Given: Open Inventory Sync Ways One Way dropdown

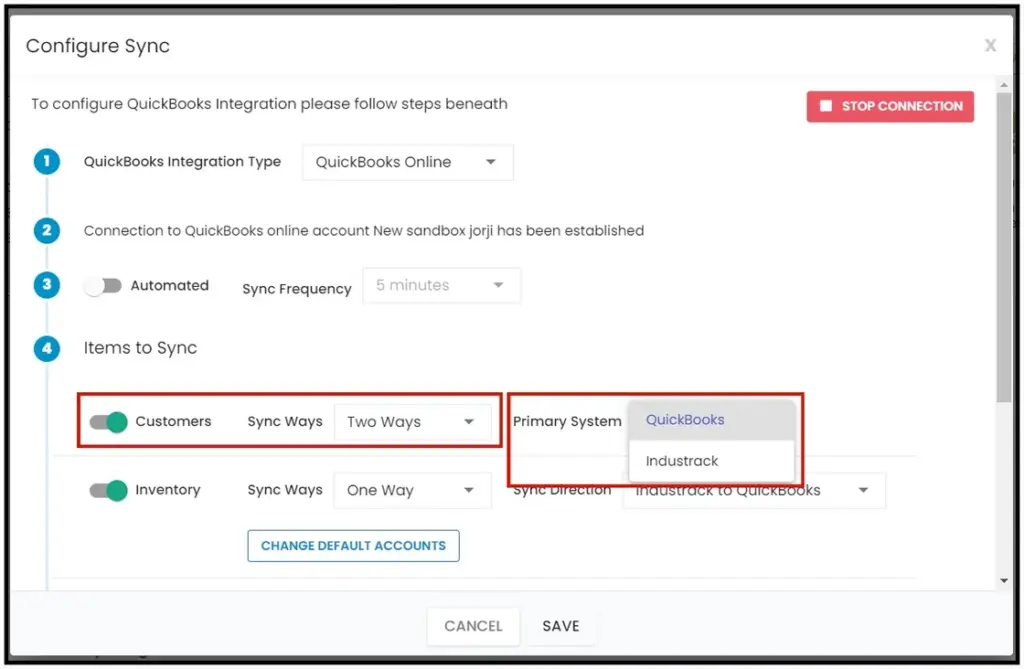Looking at the screenshot, I should (412, 490).
